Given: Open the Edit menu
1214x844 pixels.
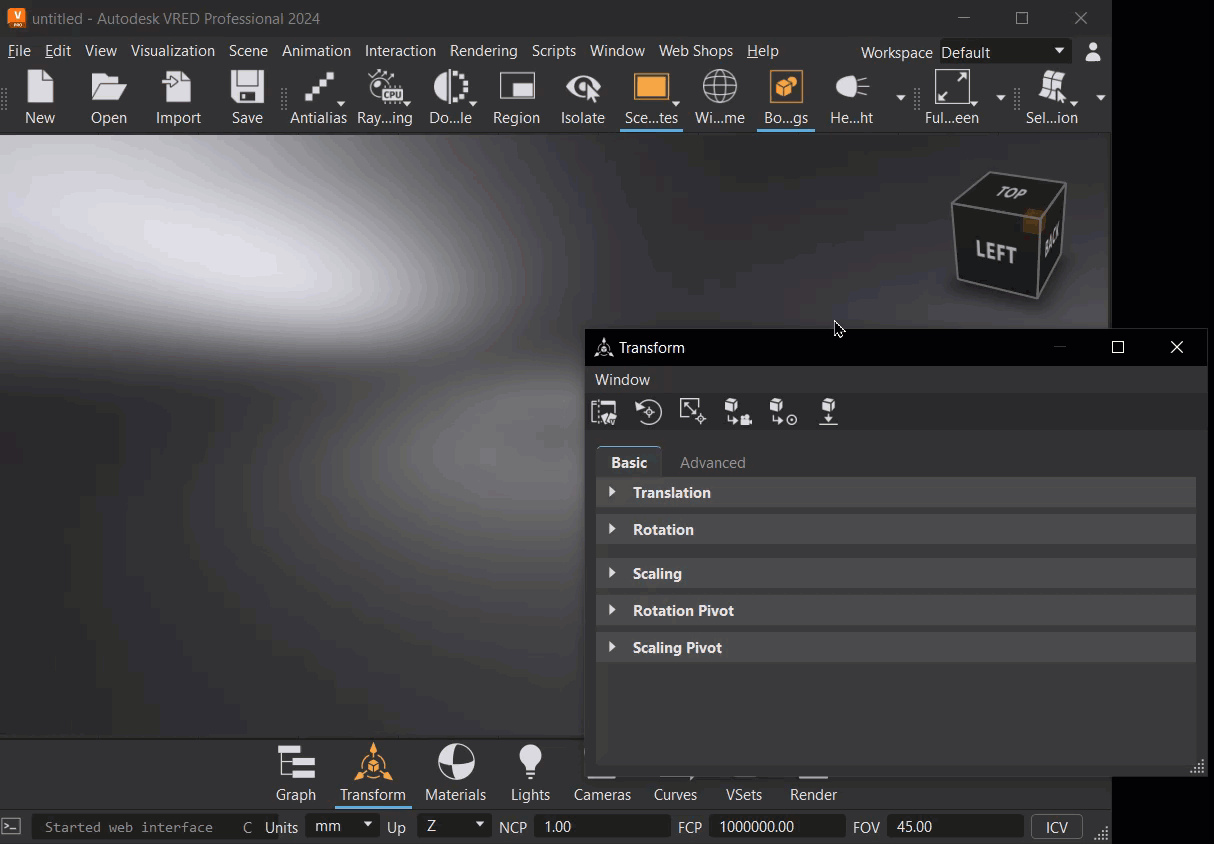Looking at the screenshot, I should (x=58, y=51).
